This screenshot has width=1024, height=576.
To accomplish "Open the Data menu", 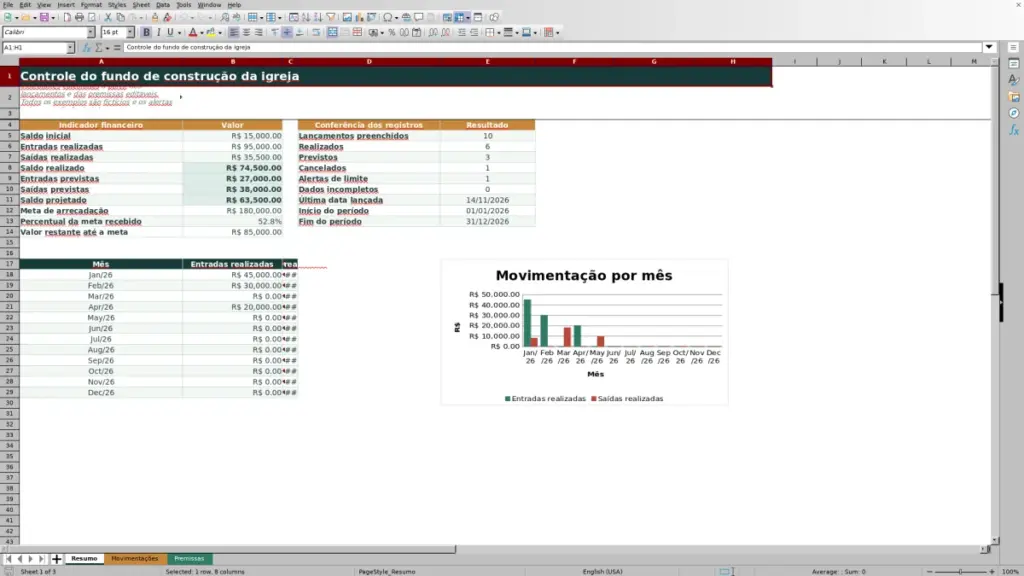I will [163, 5].
